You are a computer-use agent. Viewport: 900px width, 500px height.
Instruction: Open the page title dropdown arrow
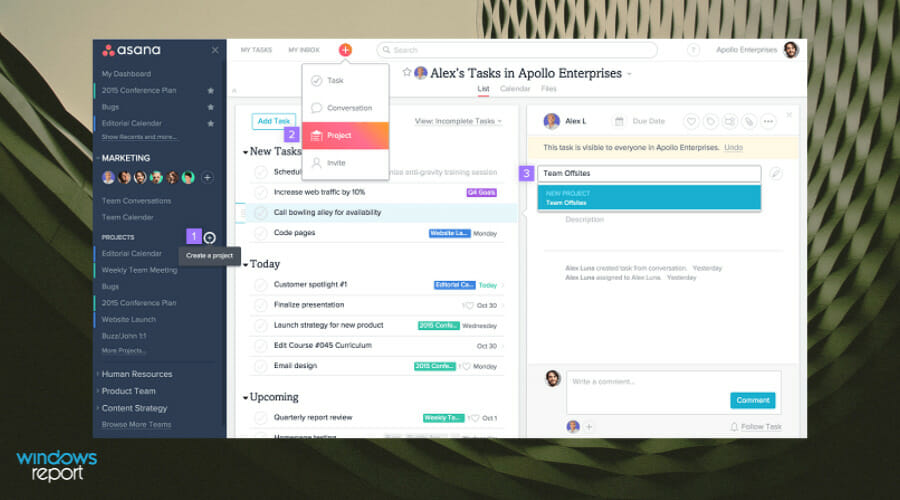[629, 74]
